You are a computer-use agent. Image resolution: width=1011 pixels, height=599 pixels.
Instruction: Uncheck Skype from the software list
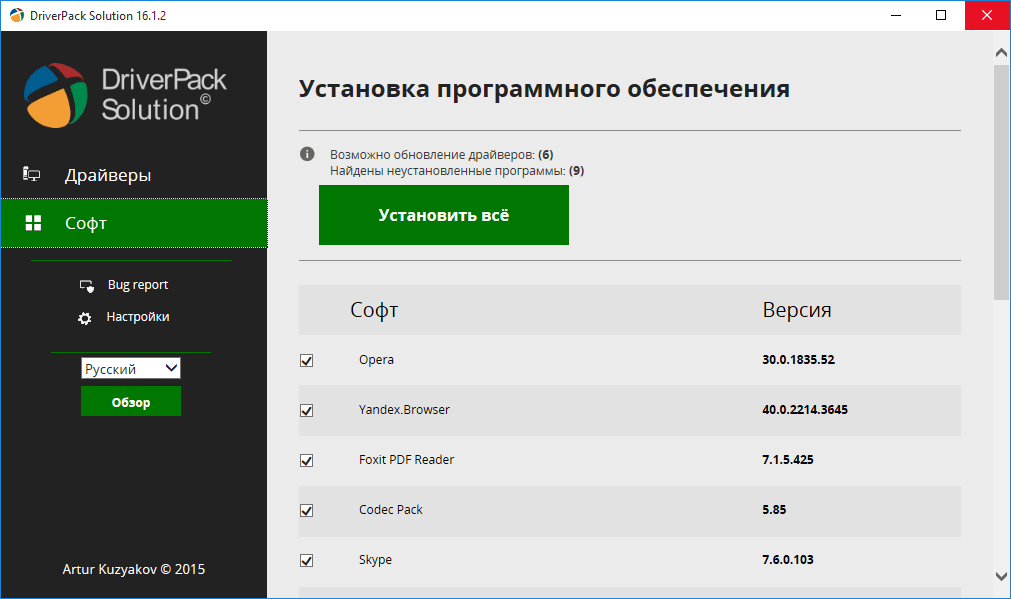point(306,560)
